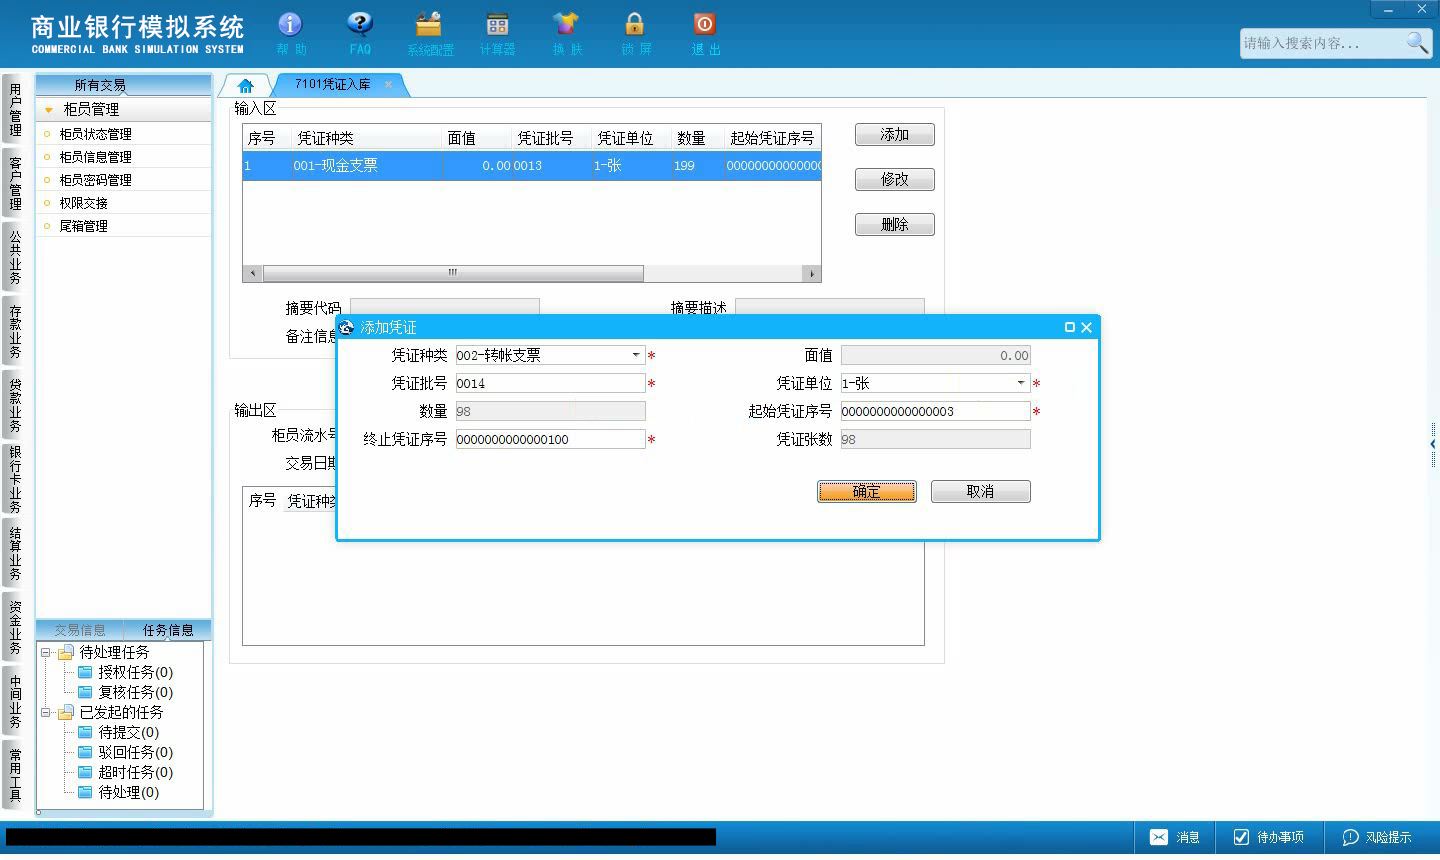Click the 起始凭证序号 input field
The width and height of the screenshot is (1440, 860).
pyautogui.click(x=936, y=411)
